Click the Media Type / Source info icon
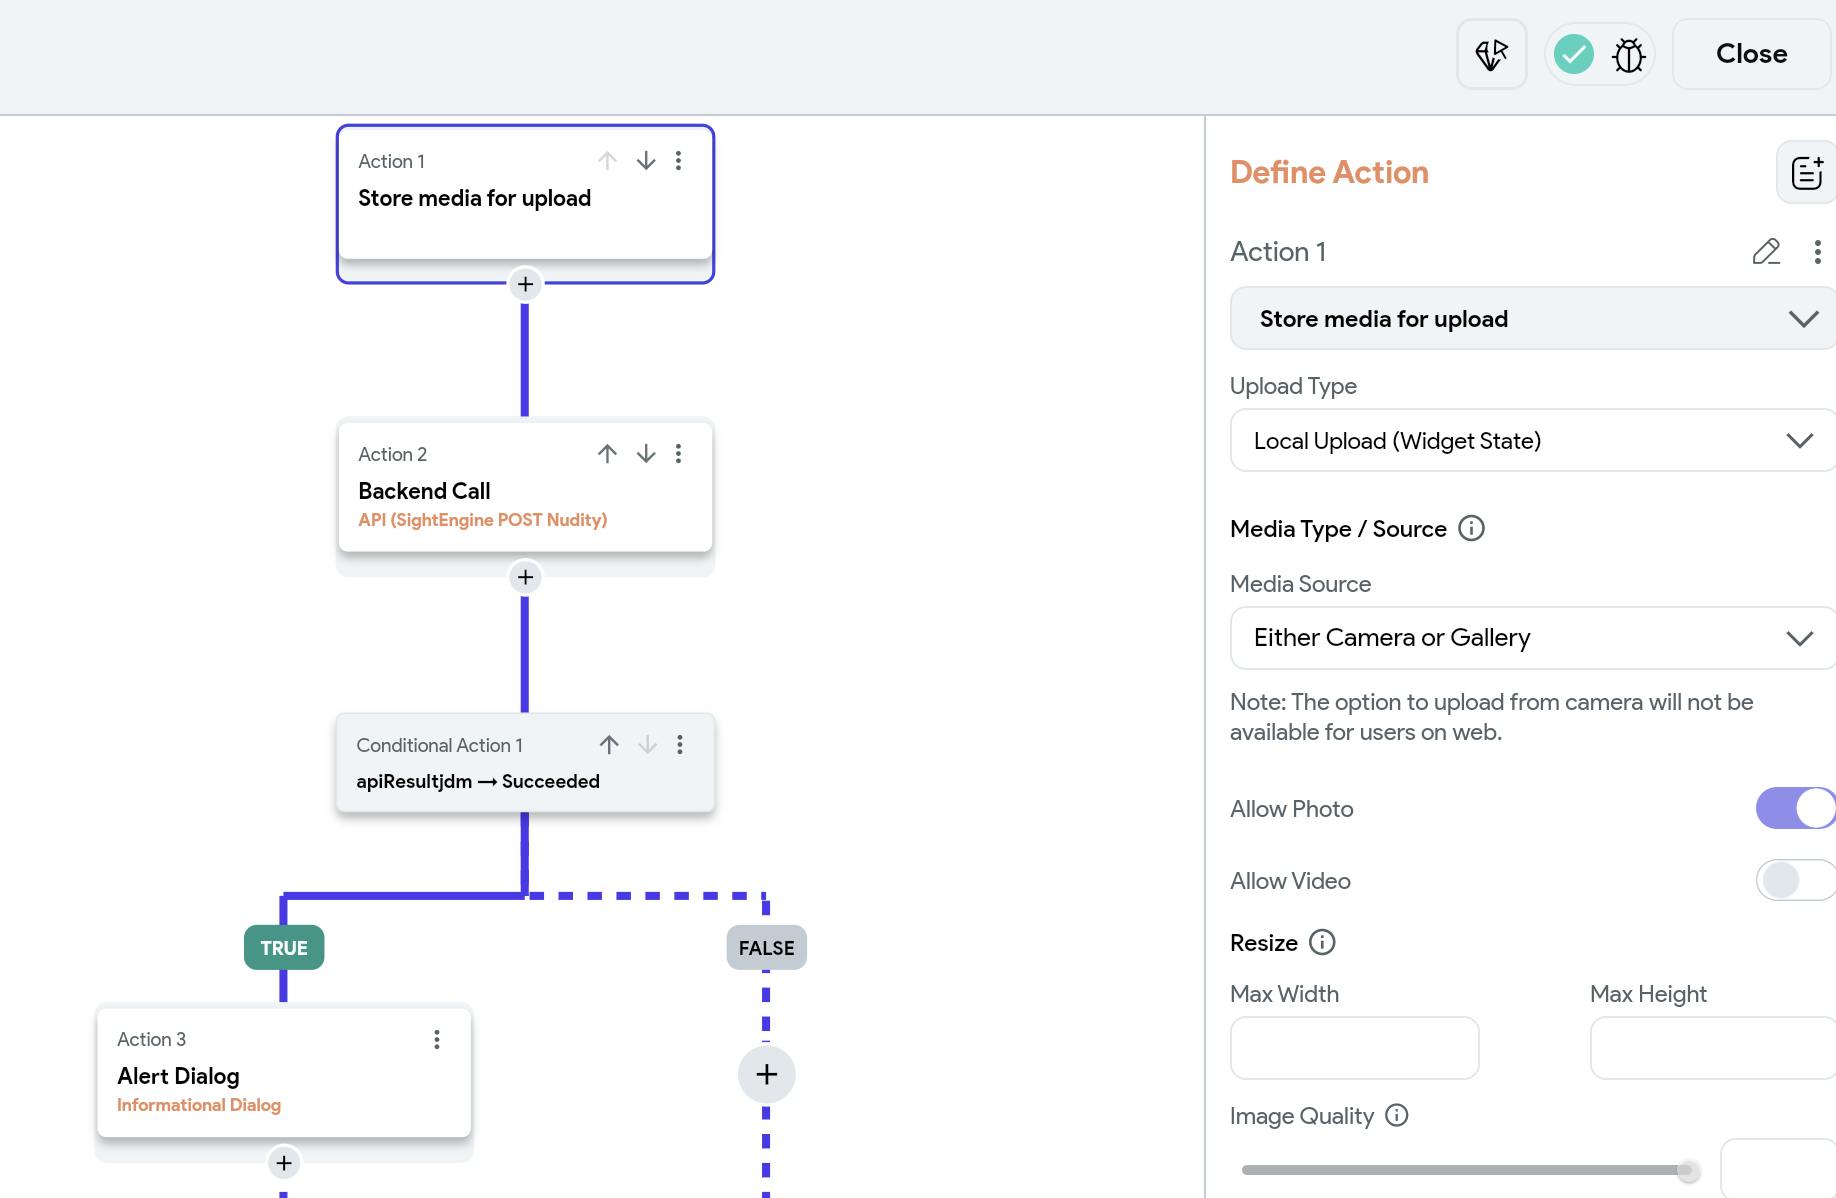Viewport: 1836px width, 1198px height. [1471, 528]
